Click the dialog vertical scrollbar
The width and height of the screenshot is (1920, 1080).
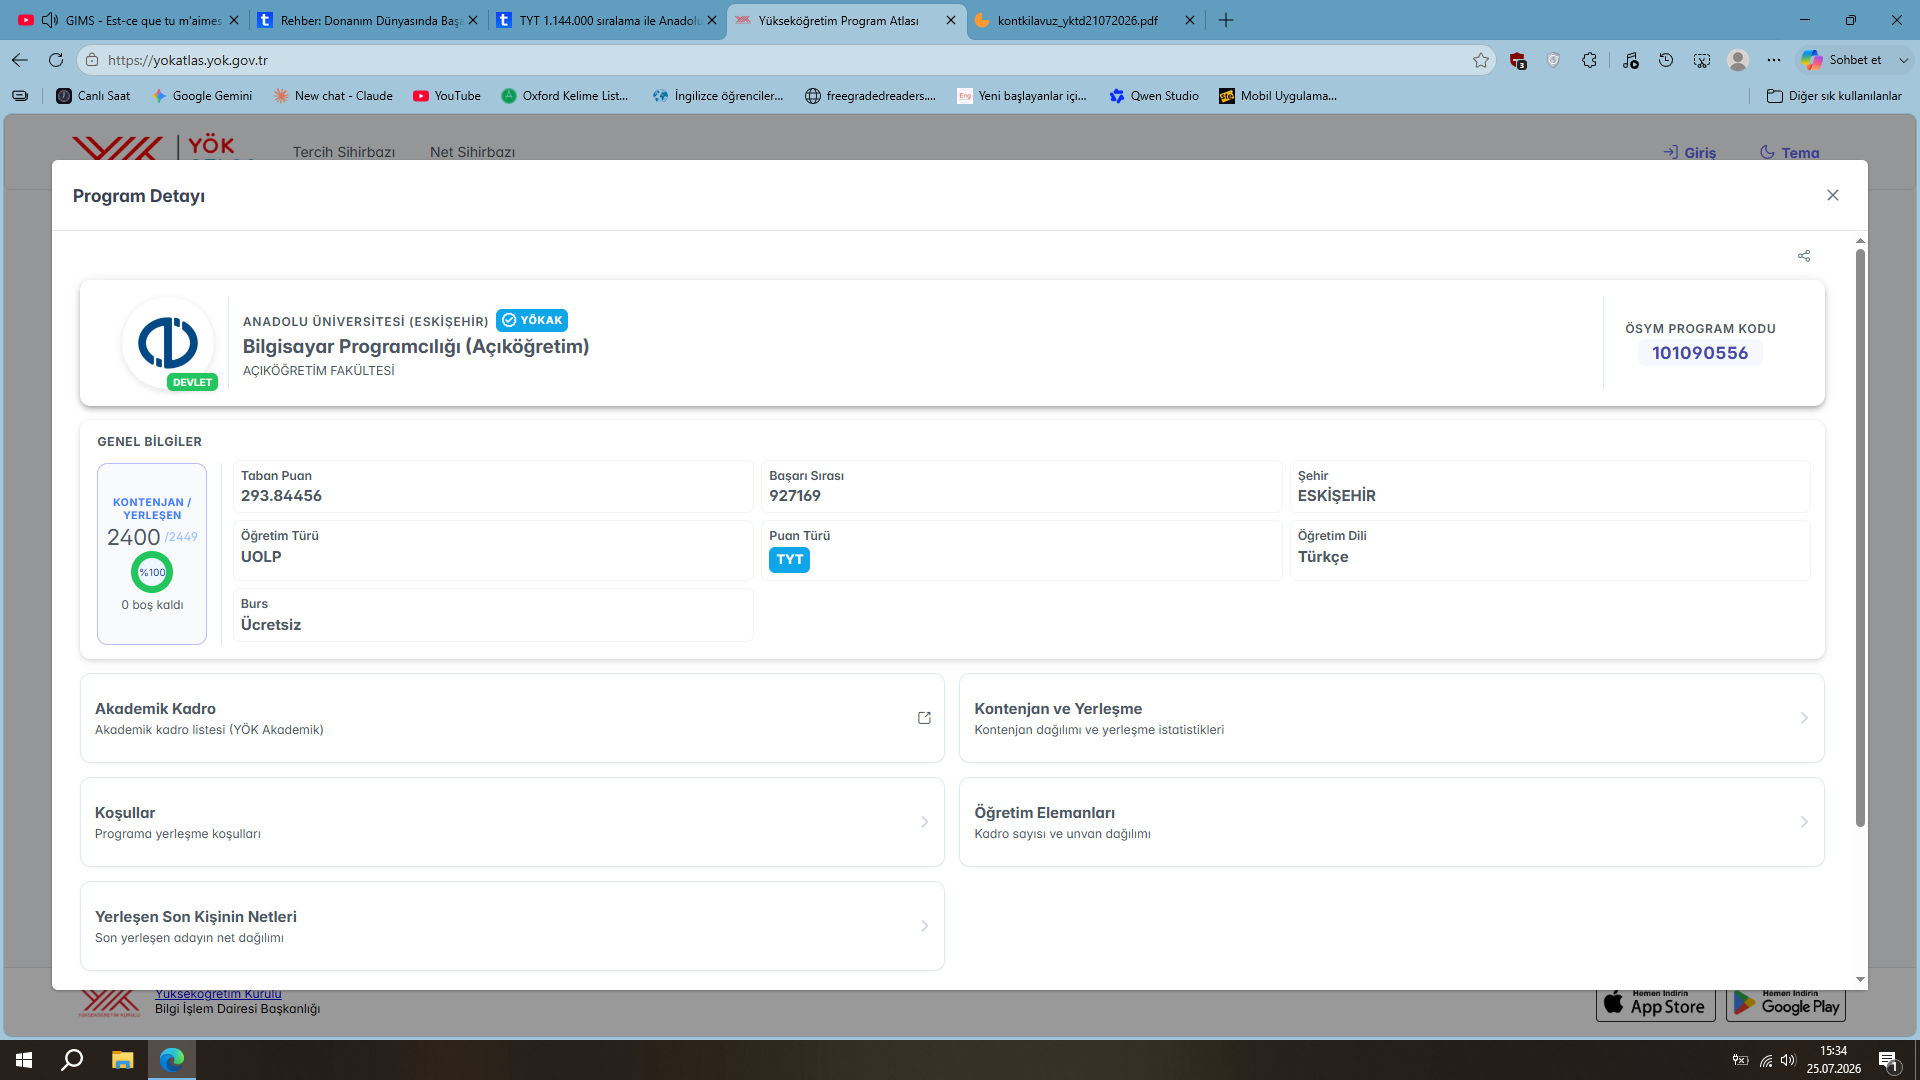point(1860,538)
